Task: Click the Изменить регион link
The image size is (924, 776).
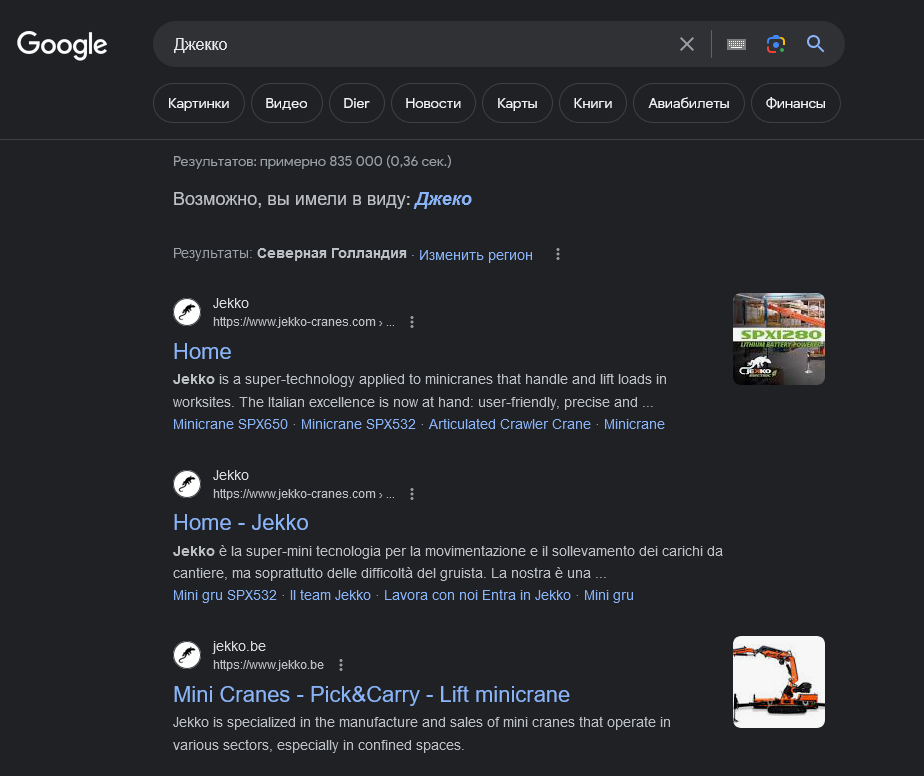Action: point(476,255)
